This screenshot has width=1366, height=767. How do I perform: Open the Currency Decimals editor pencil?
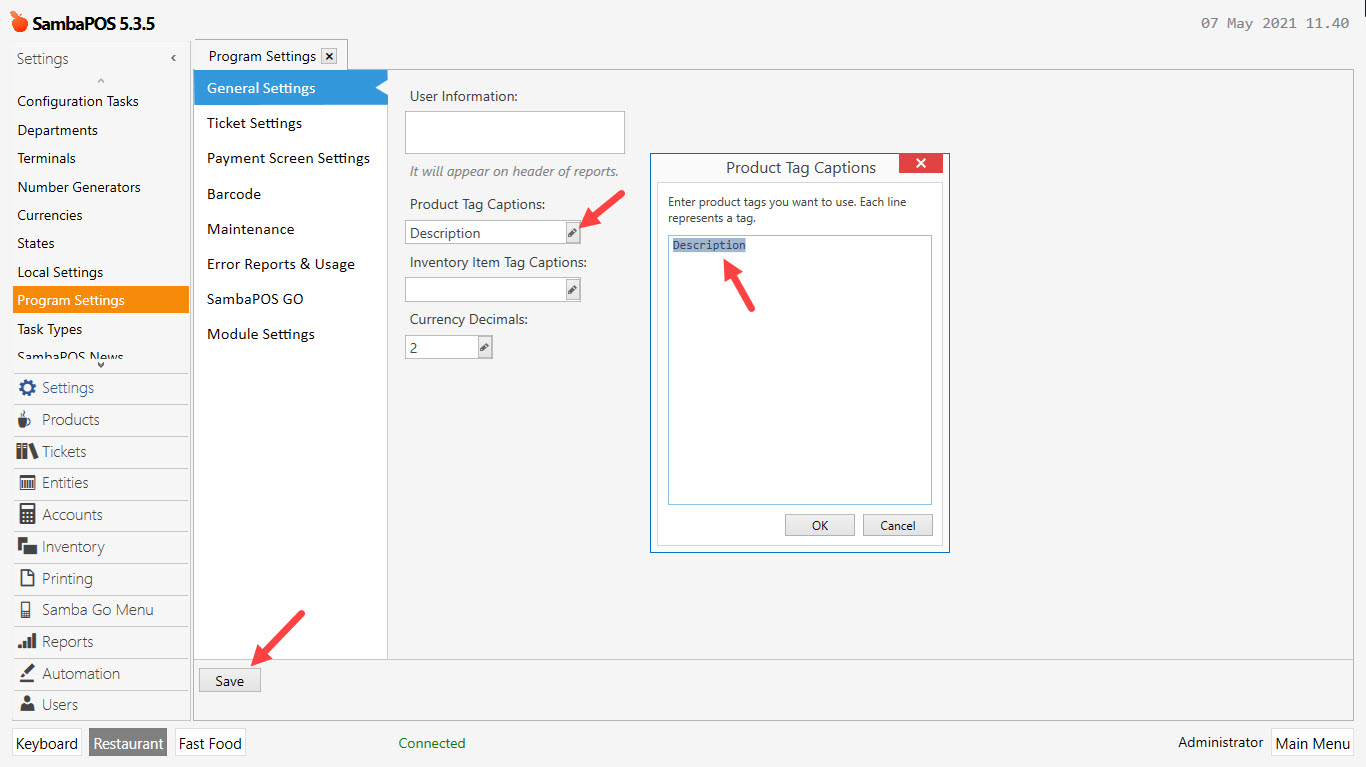pos(484,346)
